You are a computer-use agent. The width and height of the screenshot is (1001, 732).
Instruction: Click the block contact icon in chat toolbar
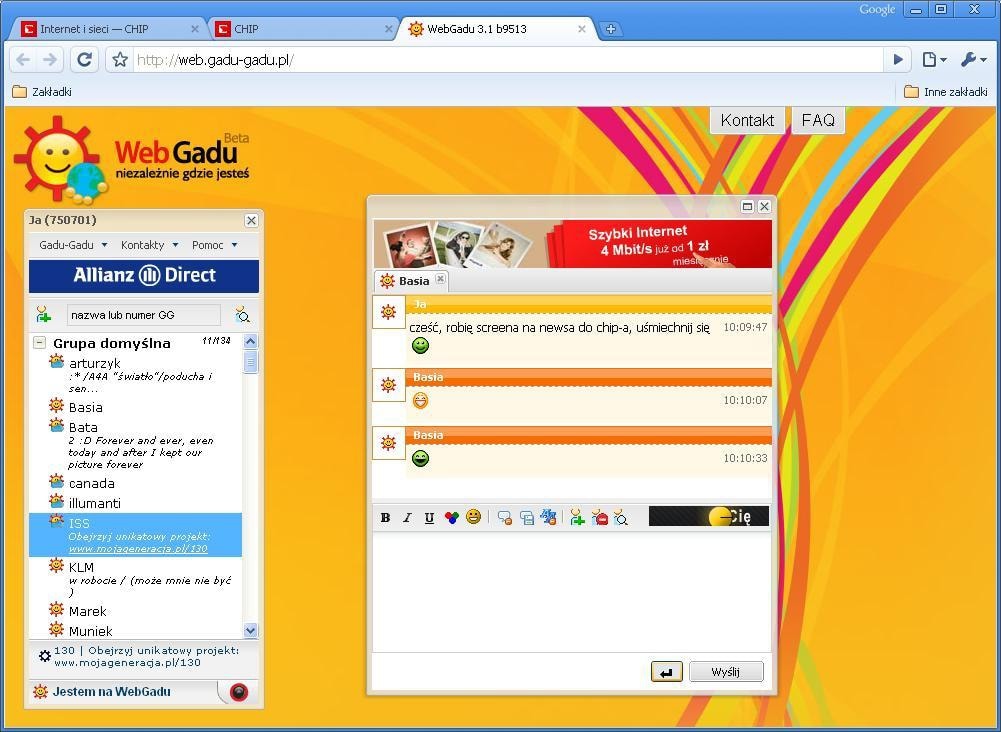pyautogui.click(x=599, y=517)
